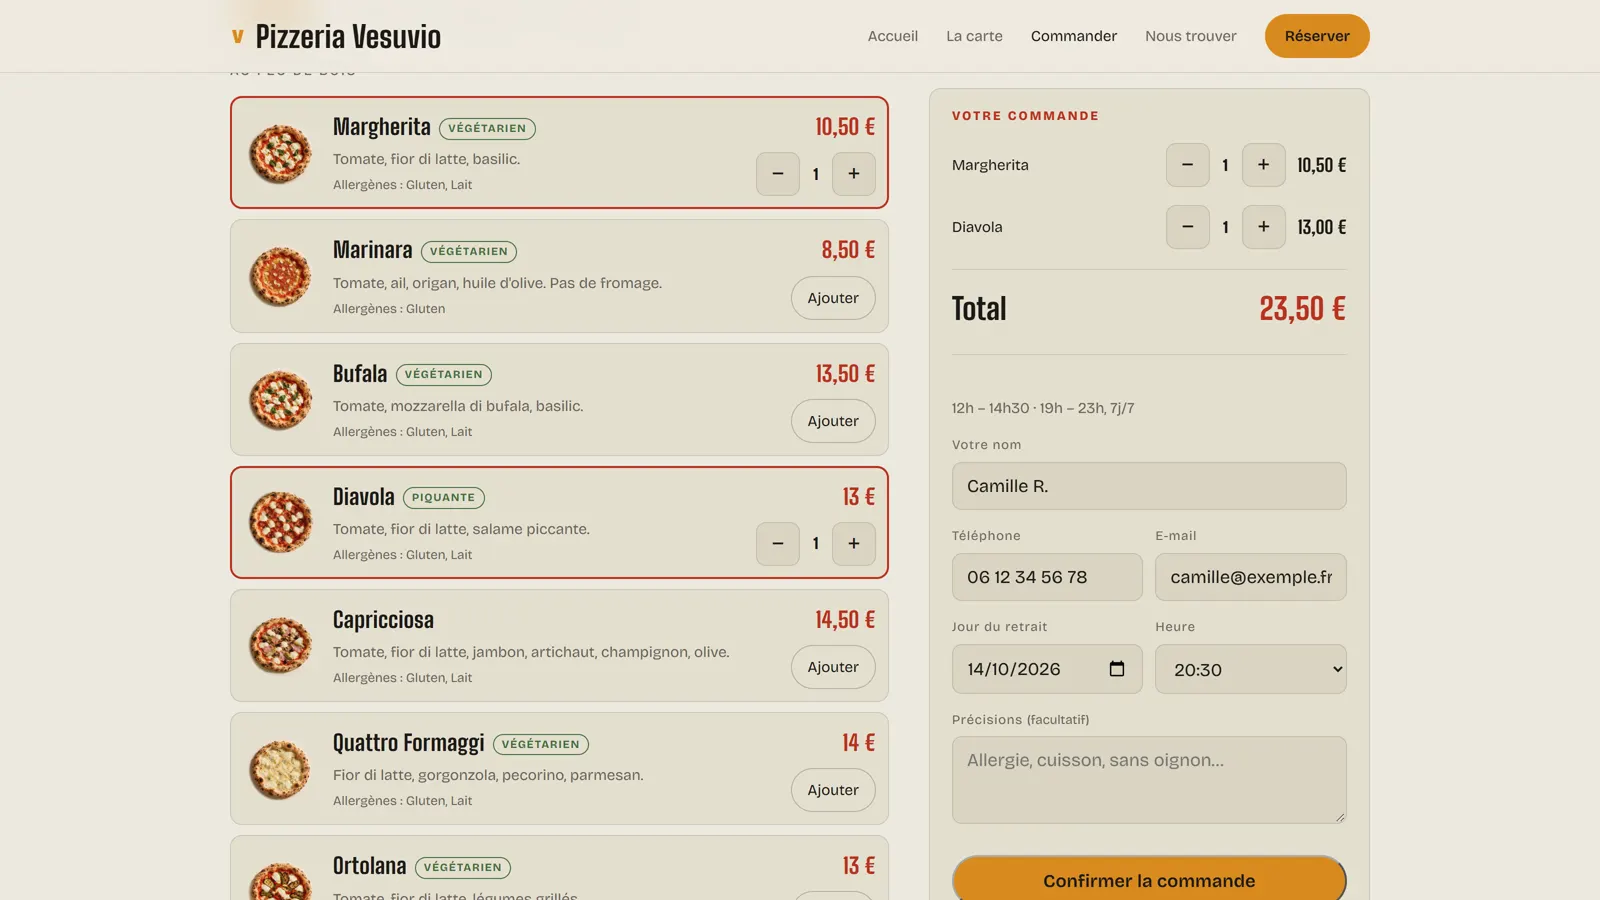Click the Réserver button
1600x900 pixels.
pos(1317,36)
